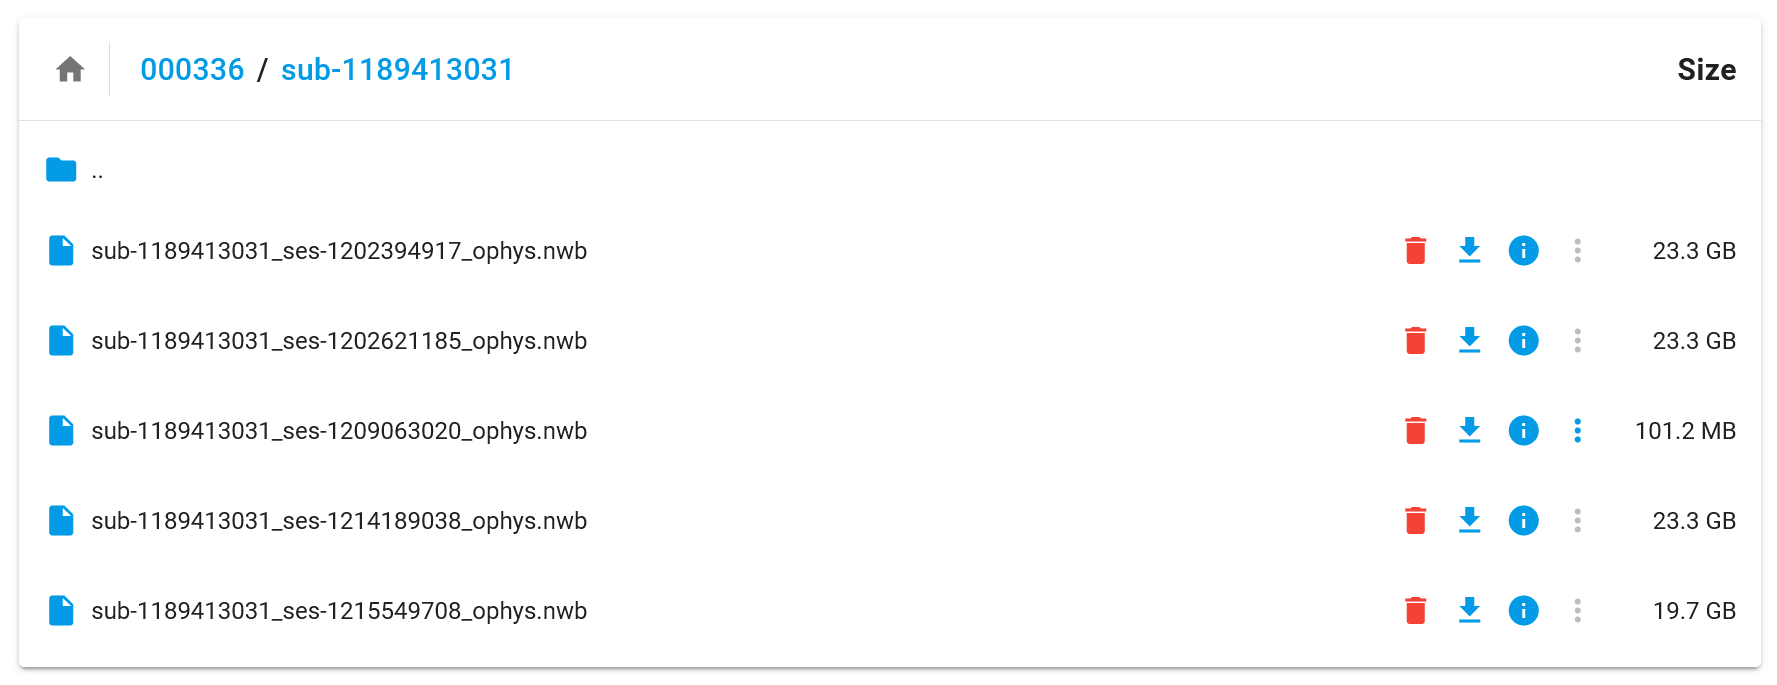
Task: Click the Size column header
Action: 1706,69
